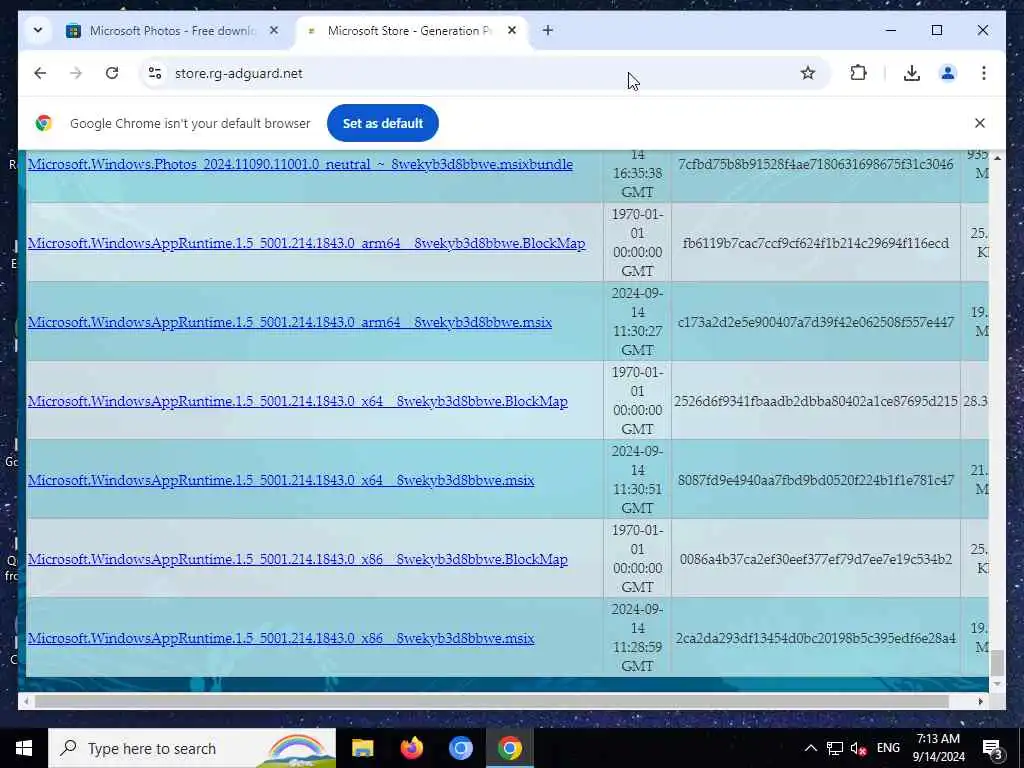Screen dimensions: 1024x768
Task: Download Microsoft.Windows.Photos msixbundle link
Action: pos(300,164)
